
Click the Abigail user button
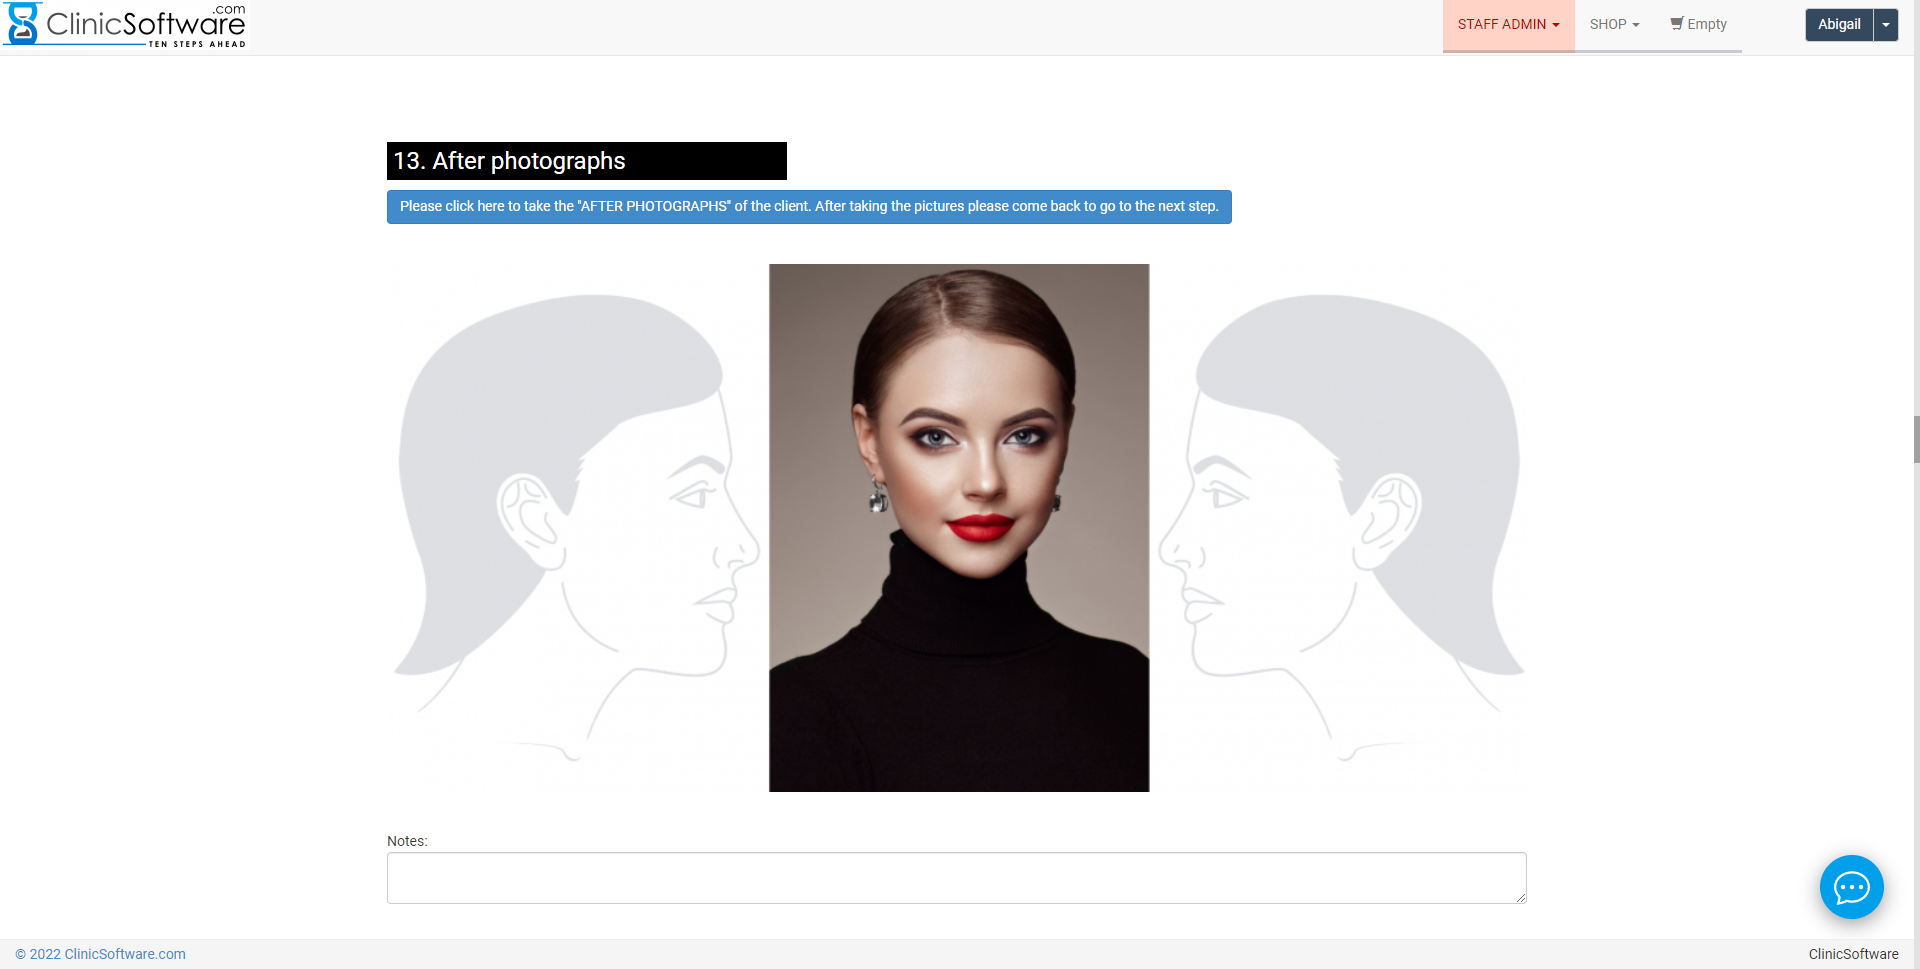[x=1838, y=25]
